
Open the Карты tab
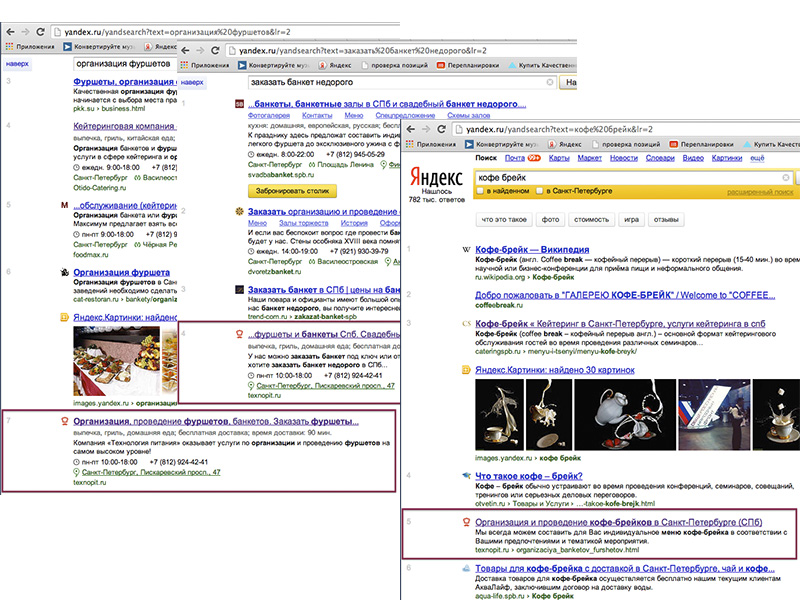(x=559, y=158)
